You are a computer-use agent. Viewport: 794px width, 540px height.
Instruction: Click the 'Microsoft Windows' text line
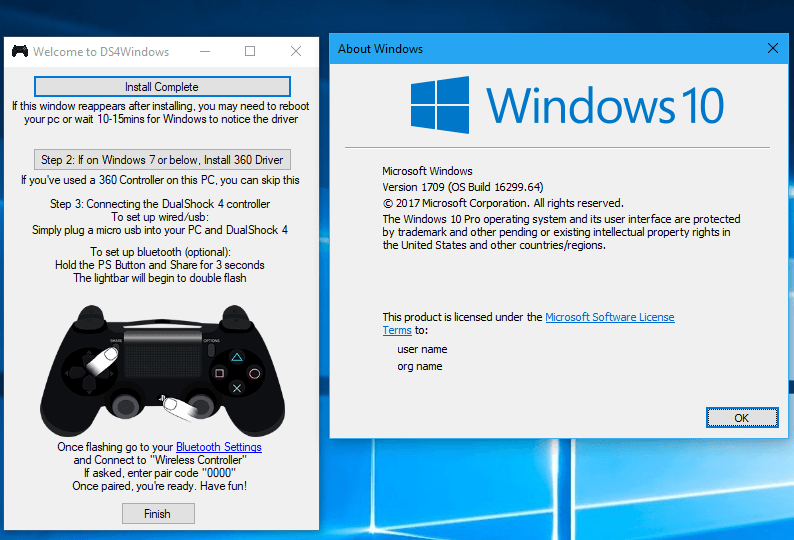[x=427, y=171]
